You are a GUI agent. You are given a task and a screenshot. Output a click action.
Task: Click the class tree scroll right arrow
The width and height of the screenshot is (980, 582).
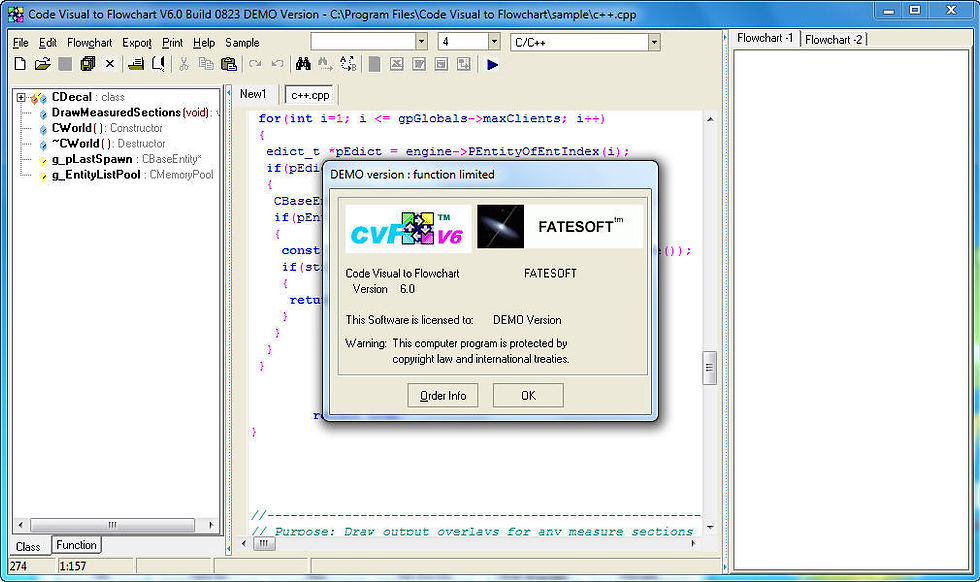[211, 525]
